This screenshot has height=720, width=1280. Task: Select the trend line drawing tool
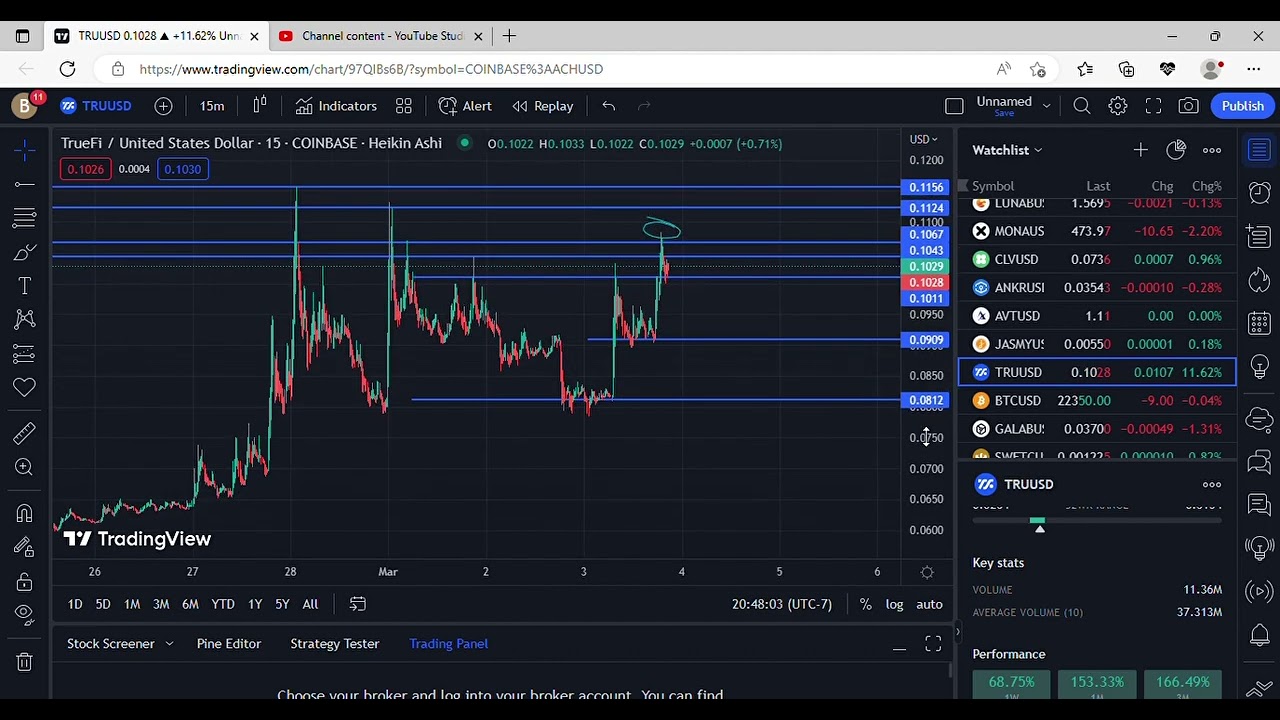pyautogui.click(x=25, y=185)
